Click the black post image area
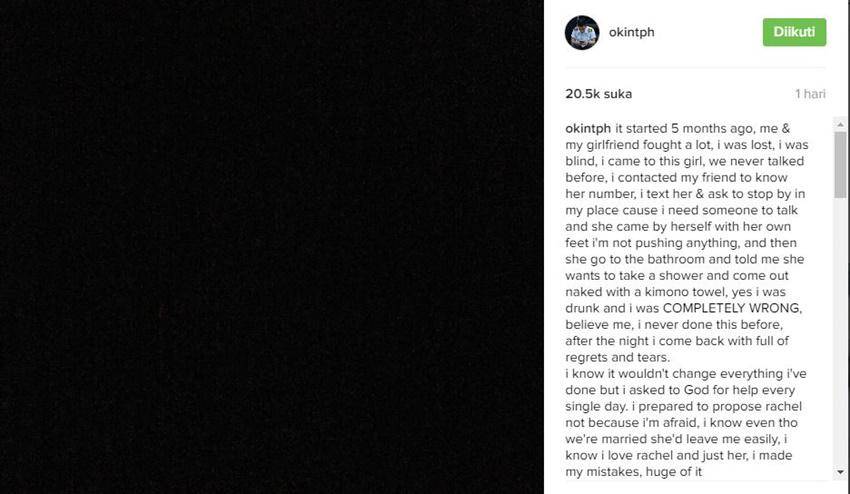Image resolution: width=850 pixels, height=494 pixels. (x=272, y=247)
